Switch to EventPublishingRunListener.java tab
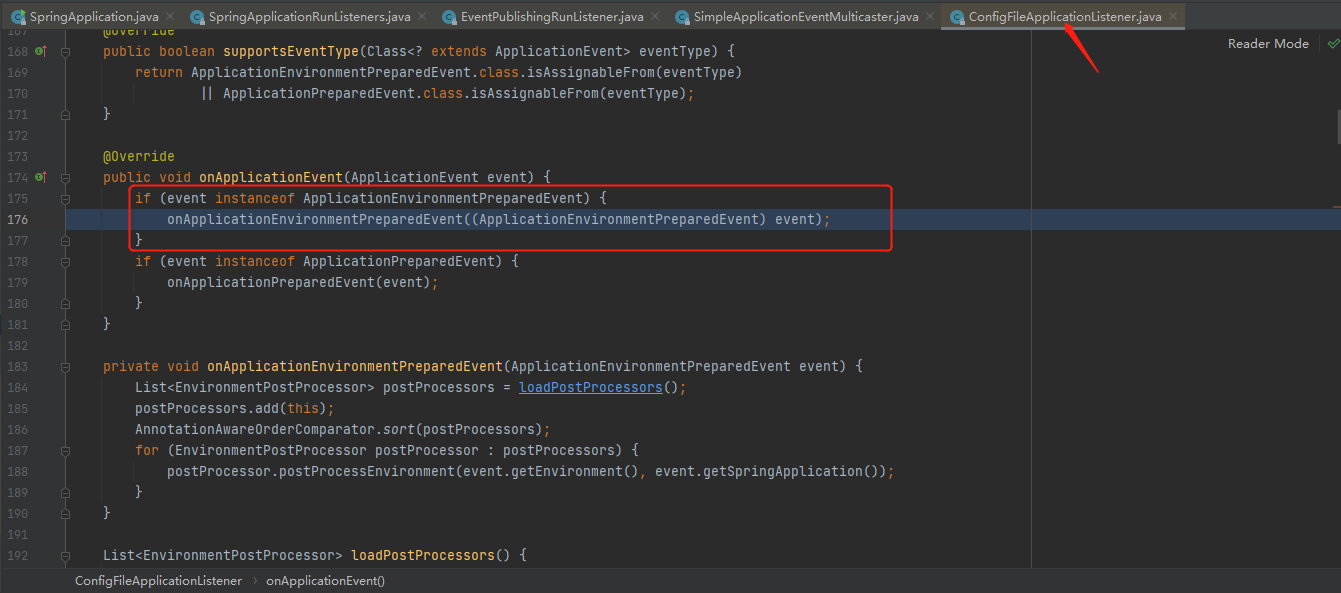The height and width of the screenshot is (593, 1341). (x=552, y=17)
